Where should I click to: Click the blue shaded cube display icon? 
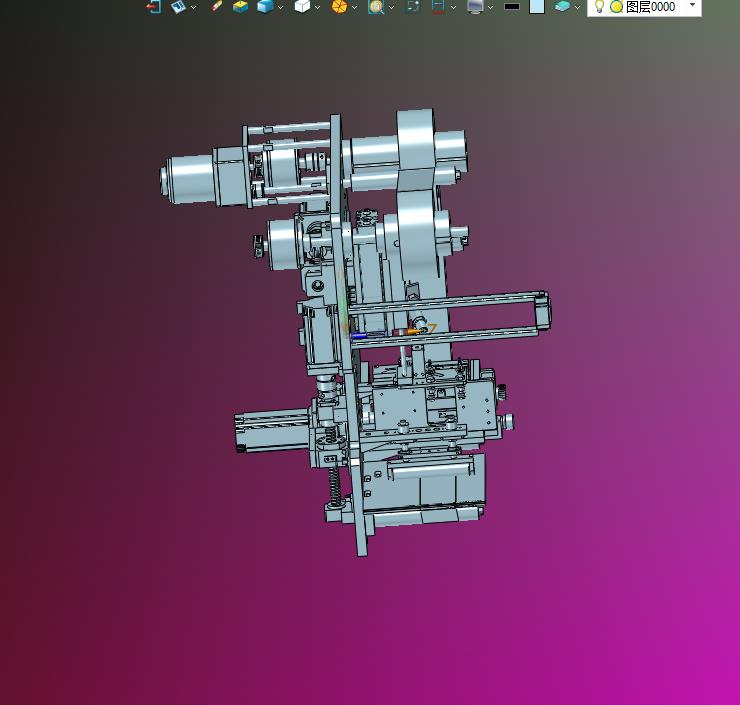point(265,6)
